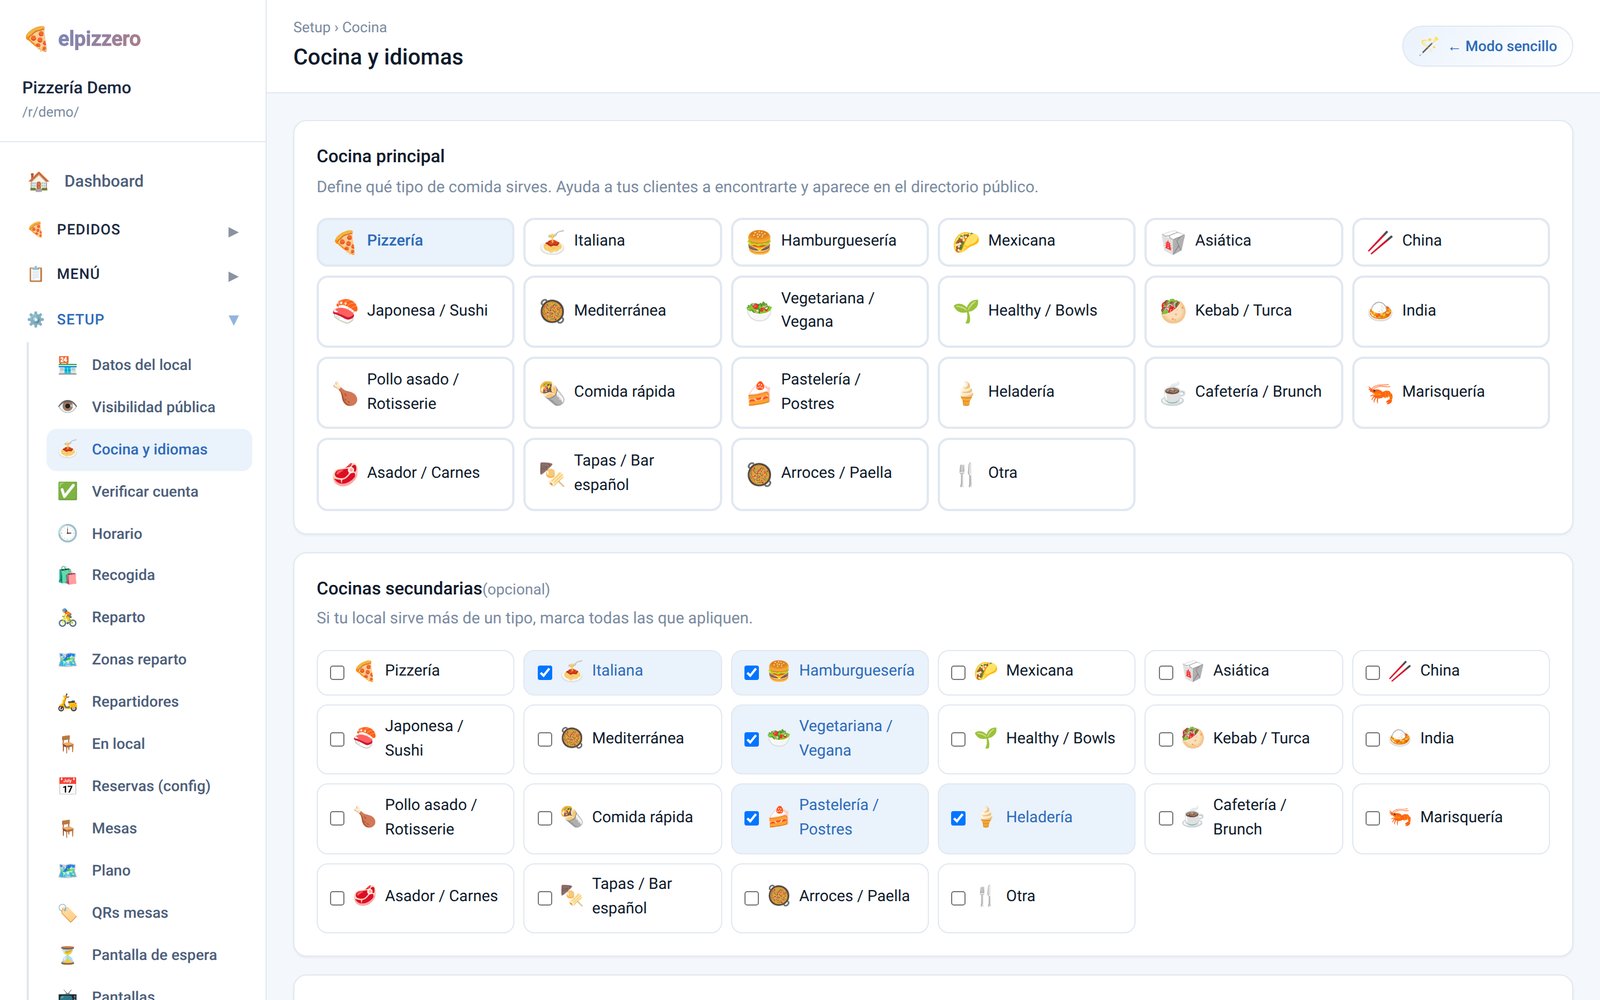Screen dimensions: 1600x1000
Task: Open Datos del local in sidebar
Action: [149, 365]
